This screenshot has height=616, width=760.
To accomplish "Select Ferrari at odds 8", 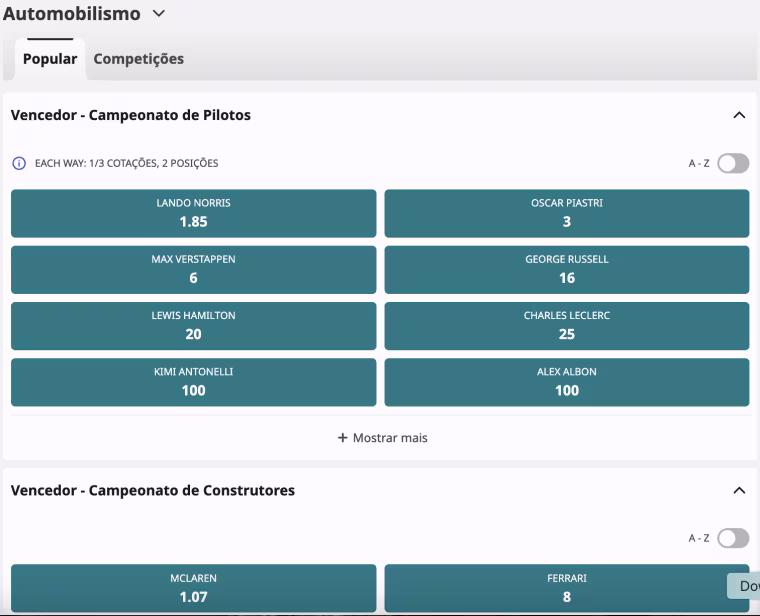I will coord(567,588).
